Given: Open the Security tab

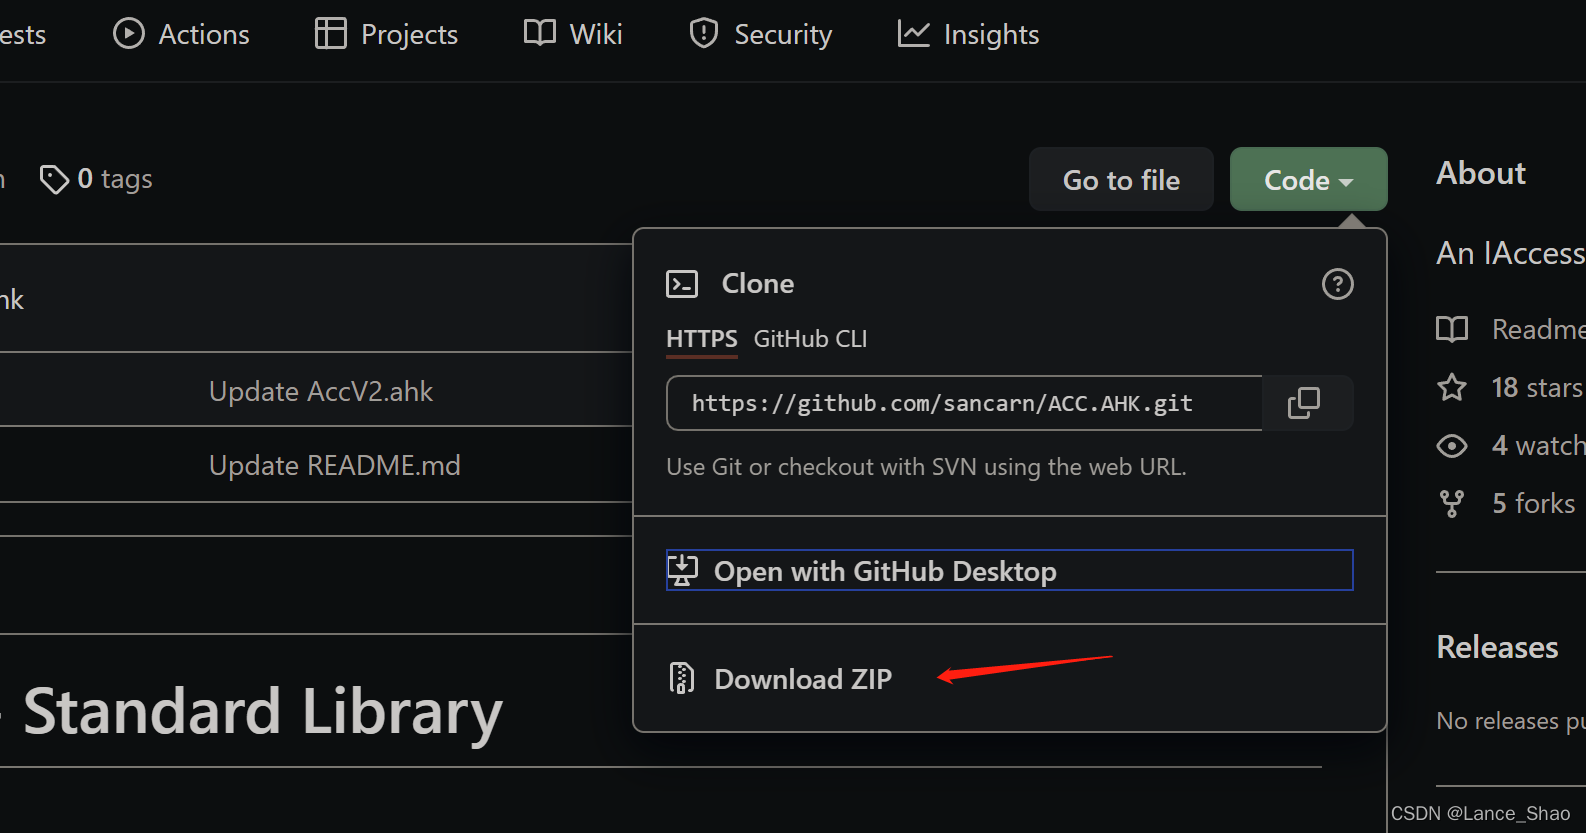Looking at the screenshot, I should (x=760, y=34).
